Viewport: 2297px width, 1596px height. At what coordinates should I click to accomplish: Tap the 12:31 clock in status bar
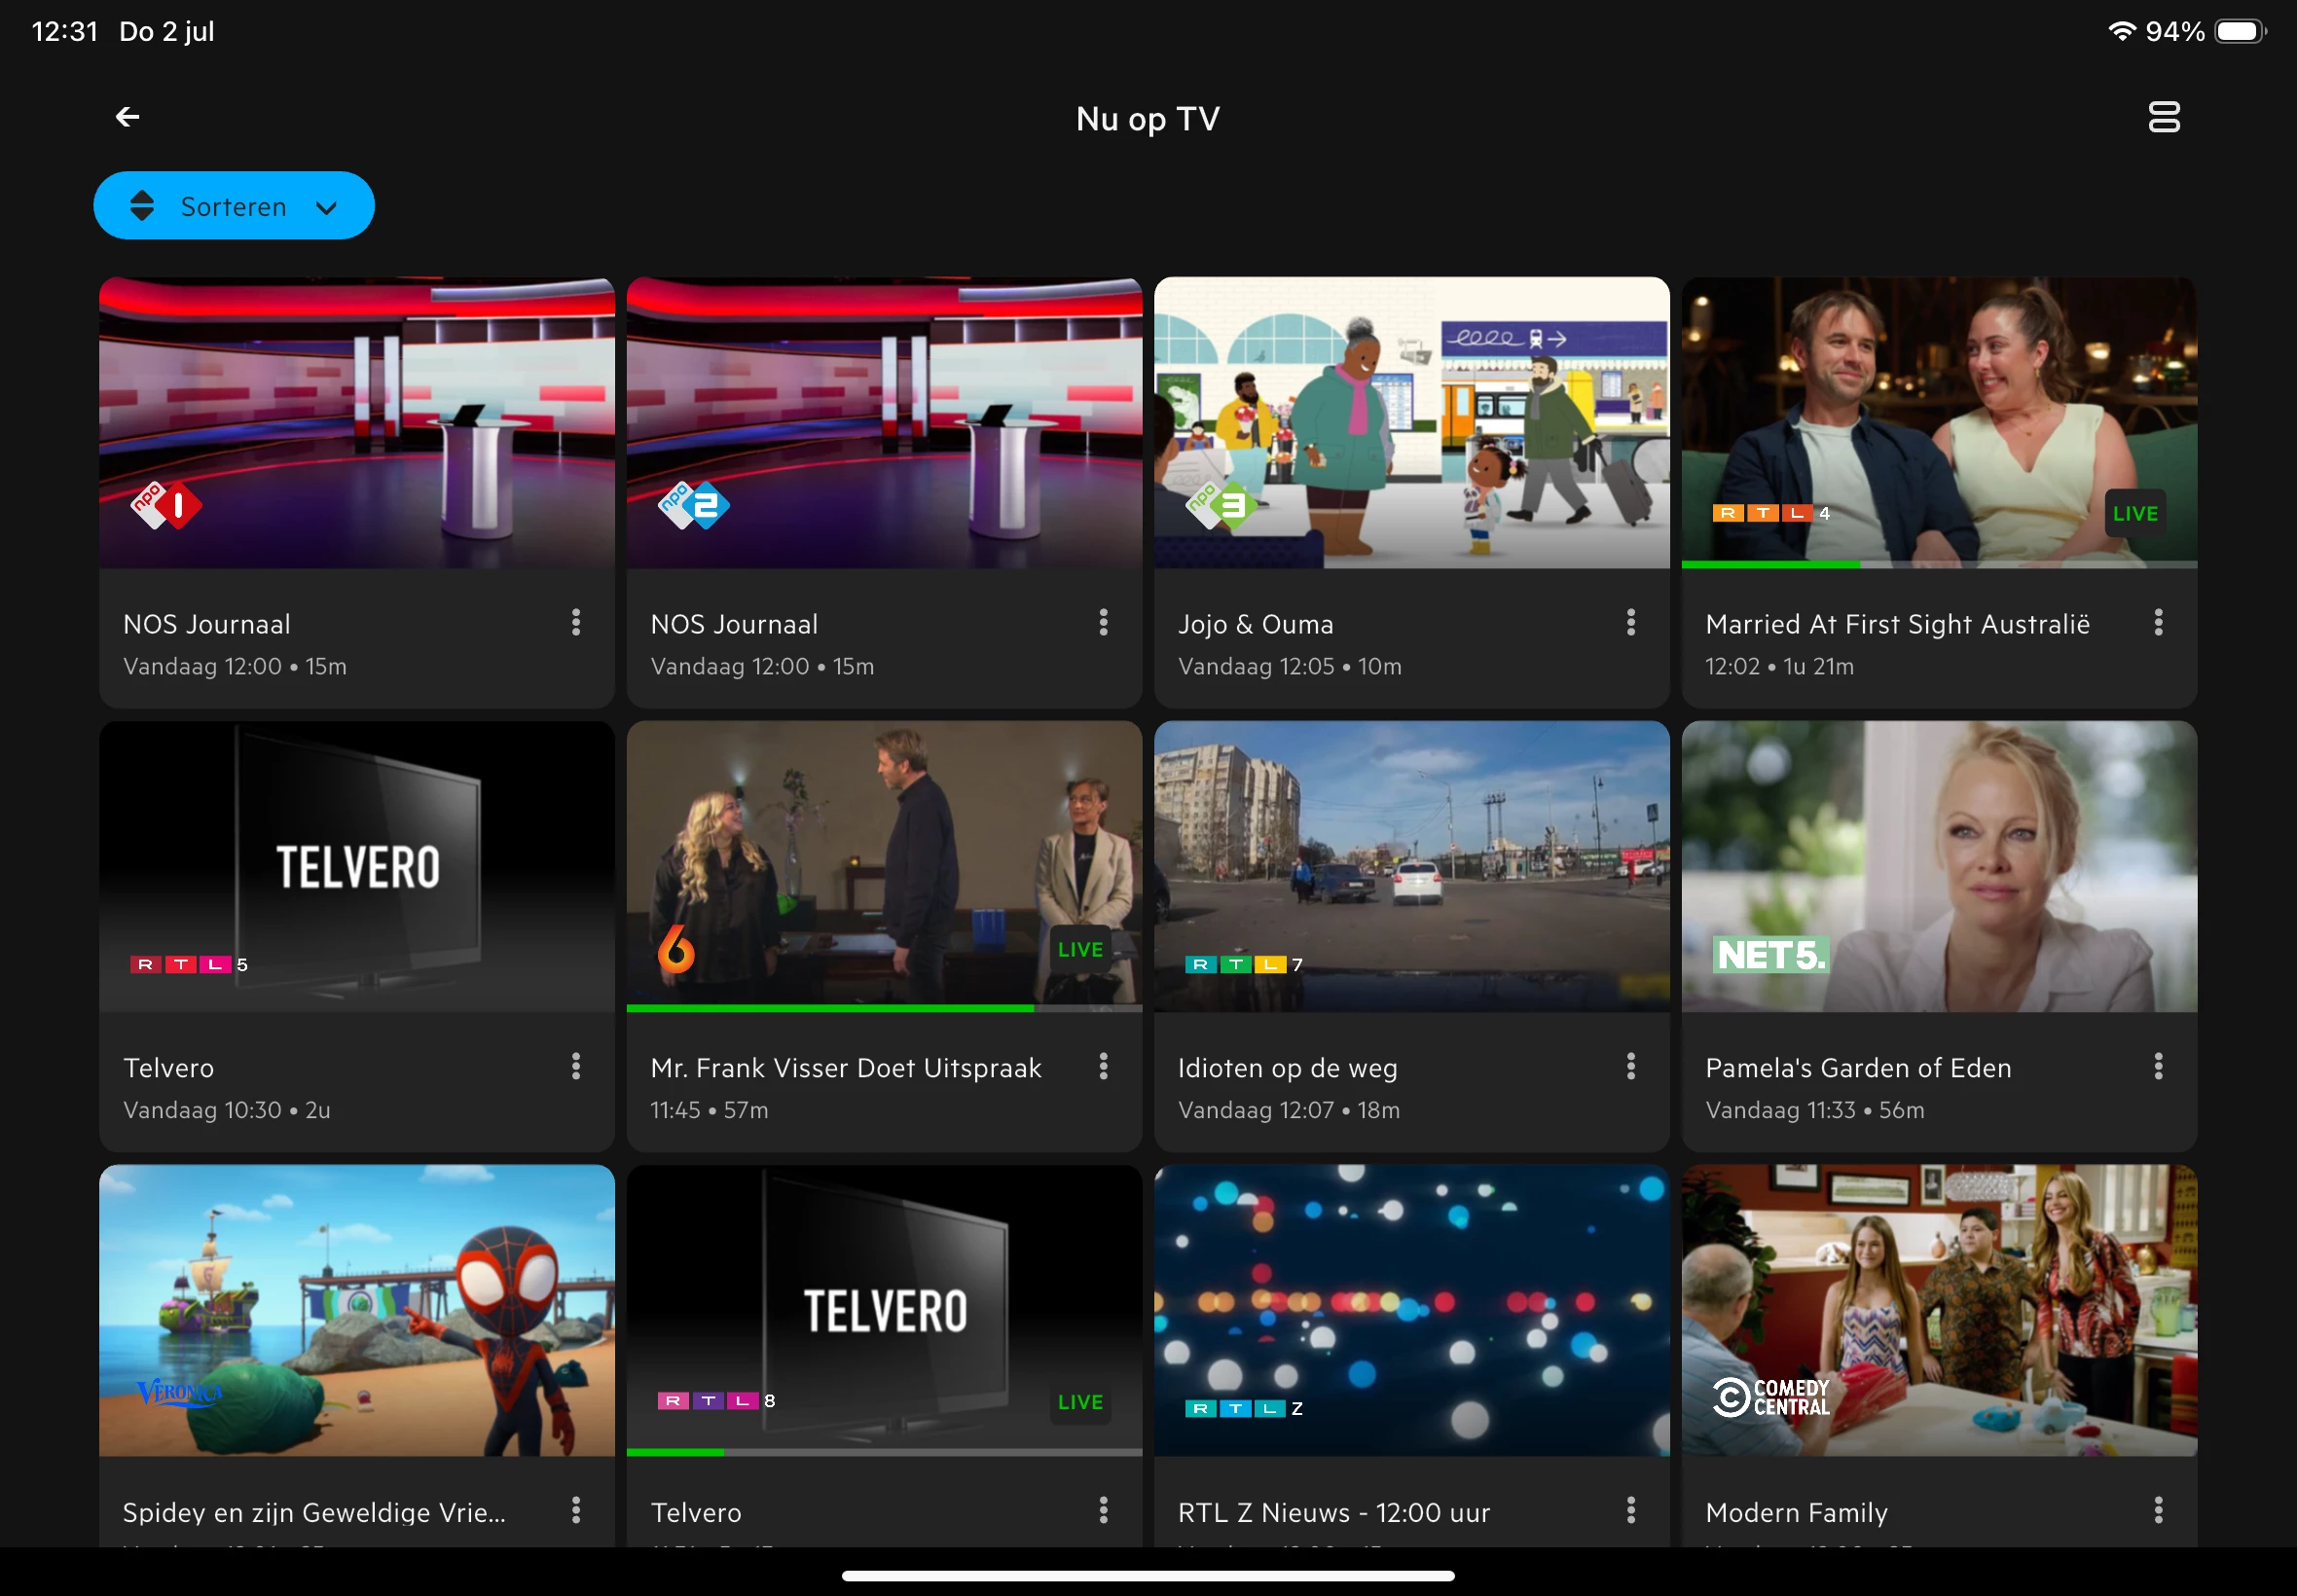tap(65, 31)
